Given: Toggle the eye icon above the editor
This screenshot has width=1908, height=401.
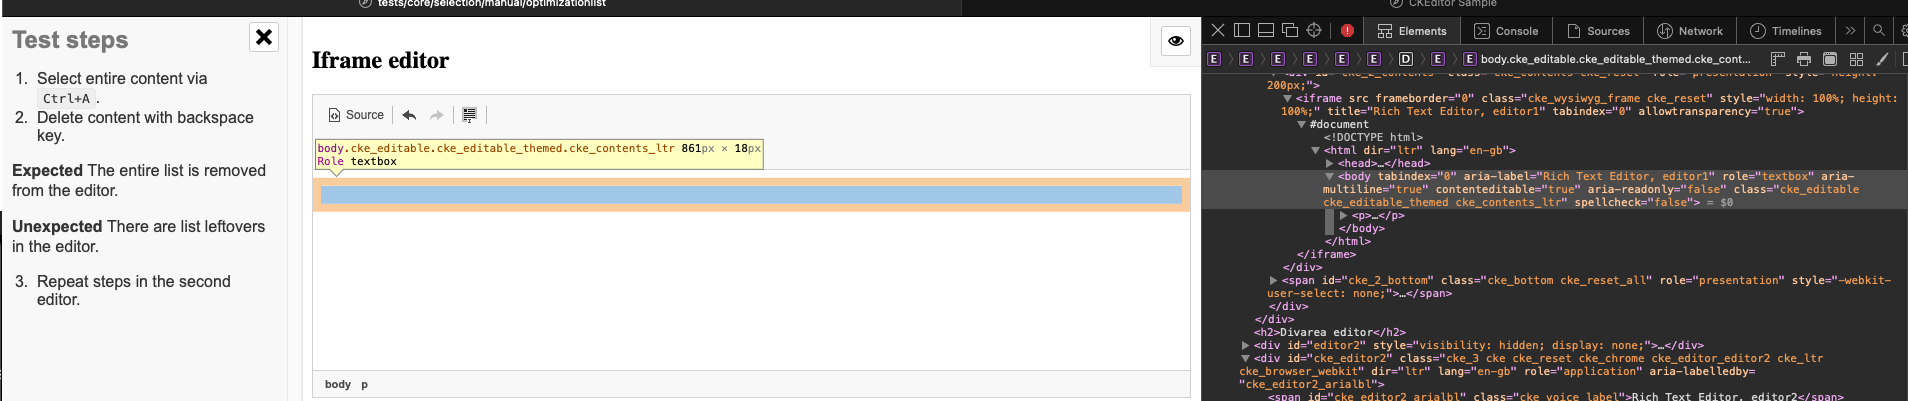Looking at the screenshot, I should click(x=1176, y=41).
